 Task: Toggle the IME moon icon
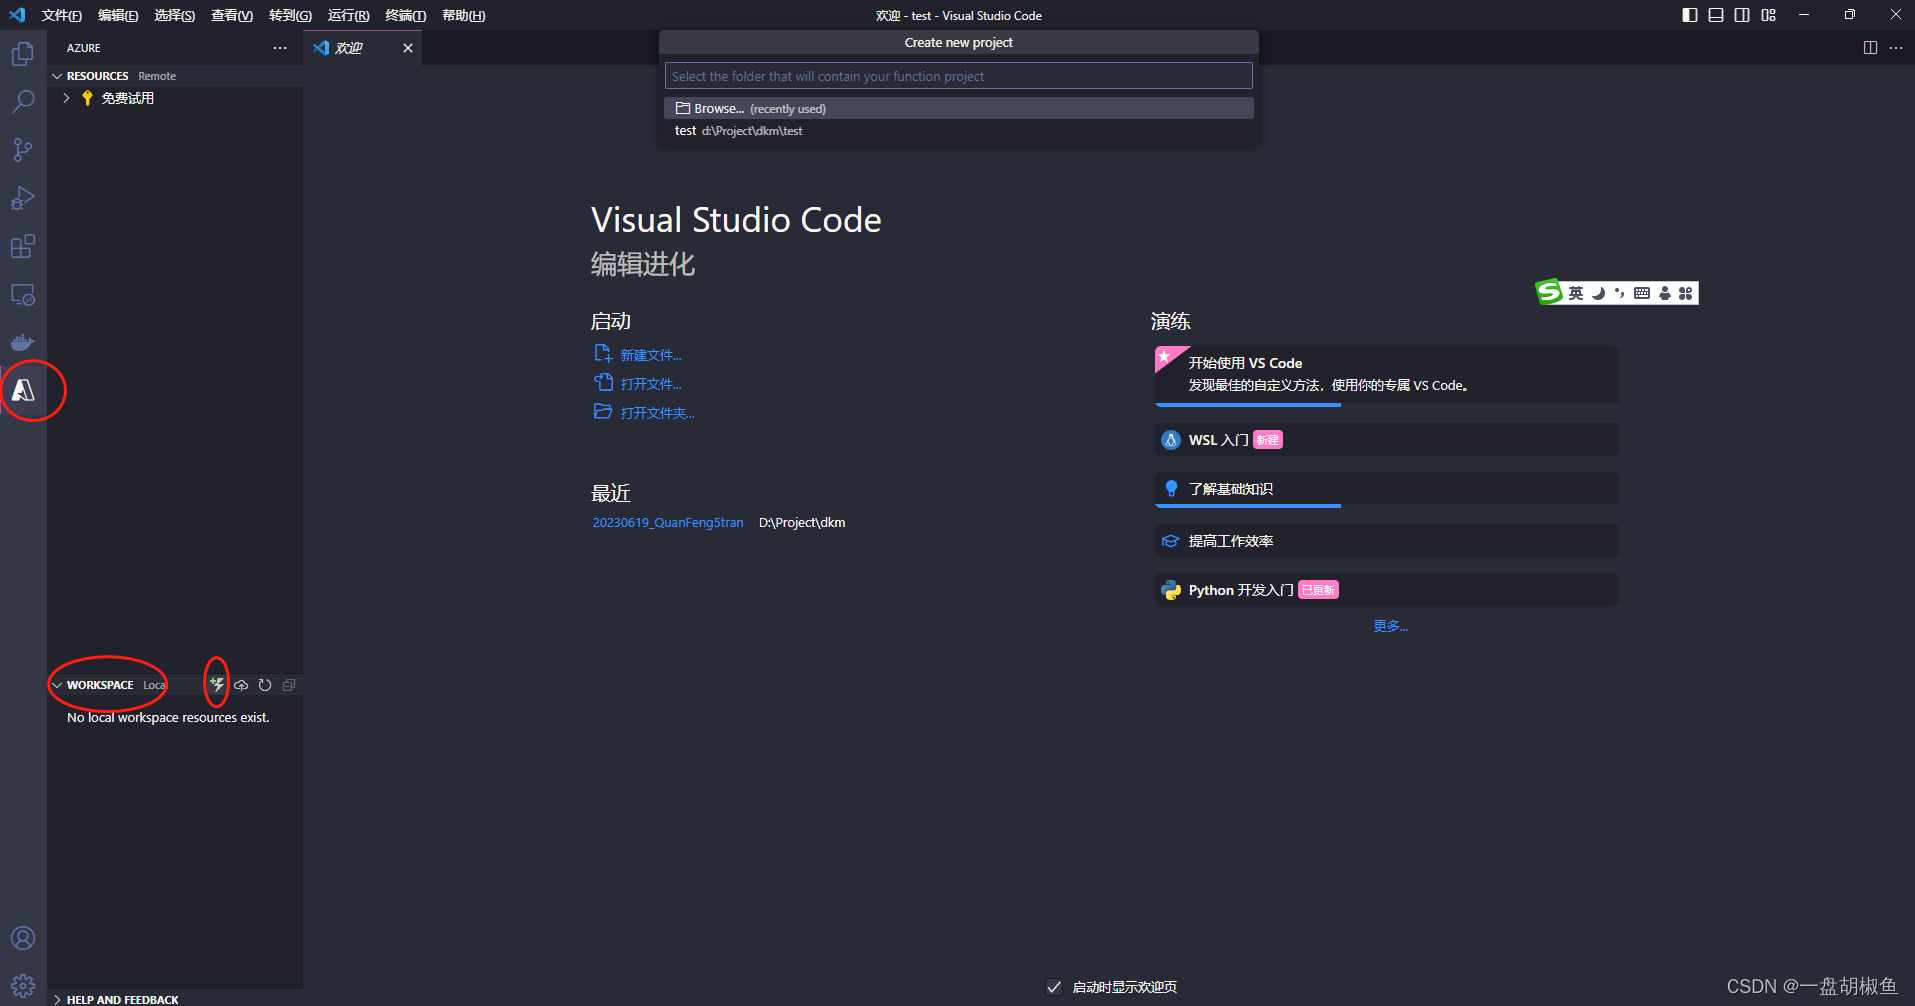coord(1598,293)
